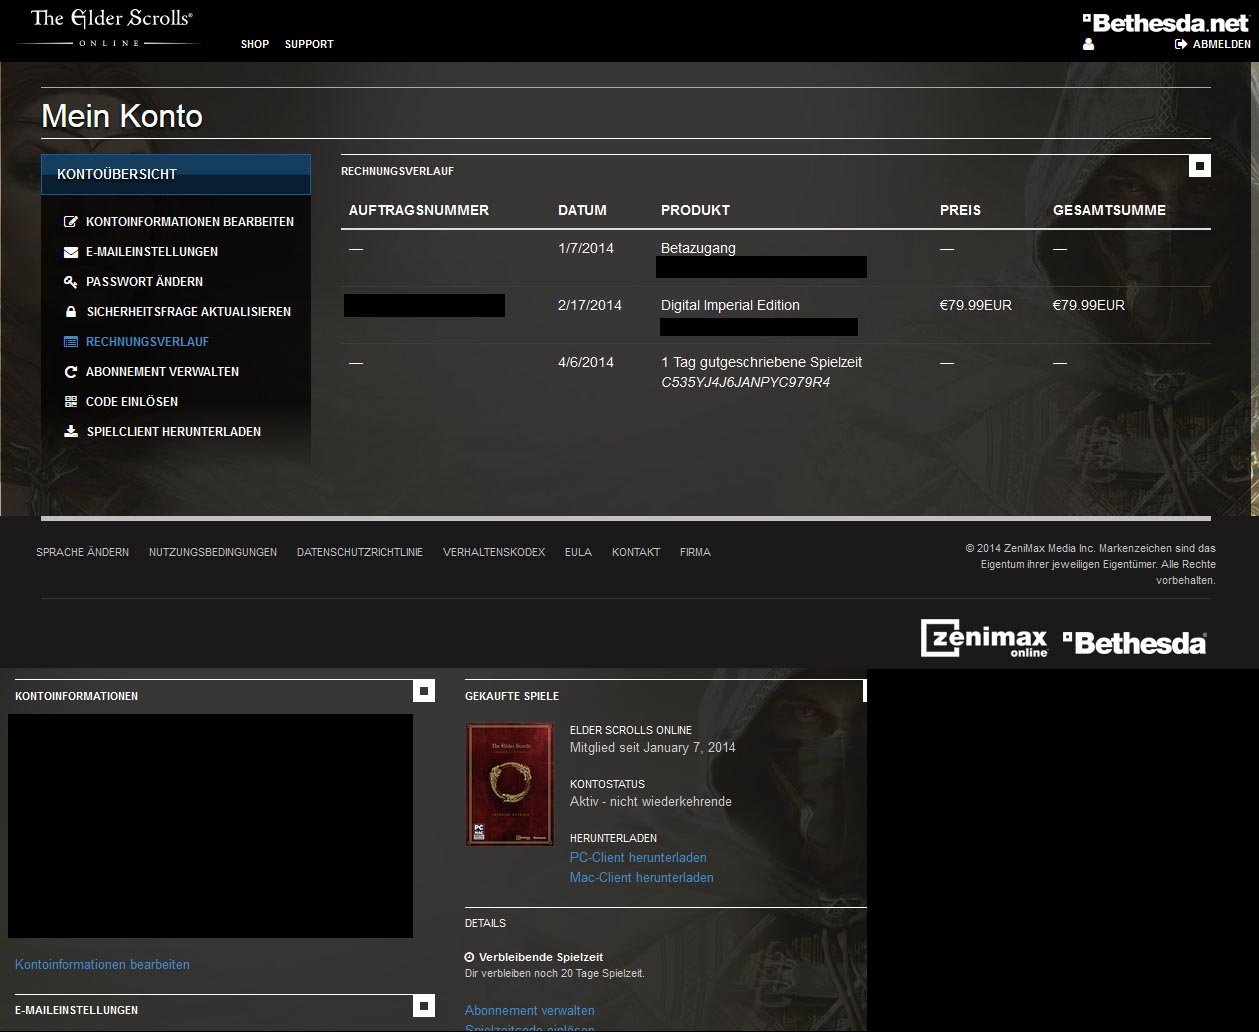Click the download icon for Spielclient herunterladen
The image size is (1259, 1032).
[x=70, y=432]
